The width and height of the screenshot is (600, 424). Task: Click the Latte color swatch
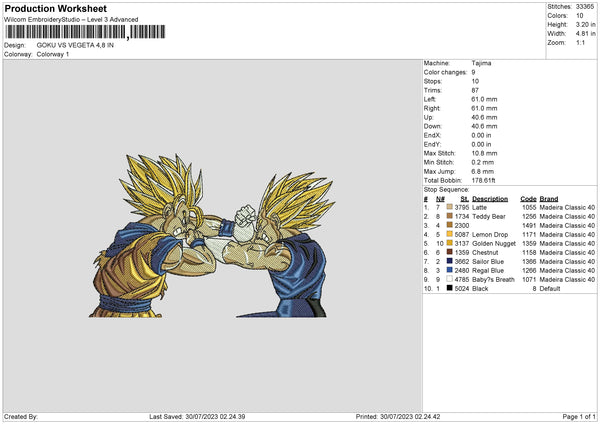pos(449,207)
